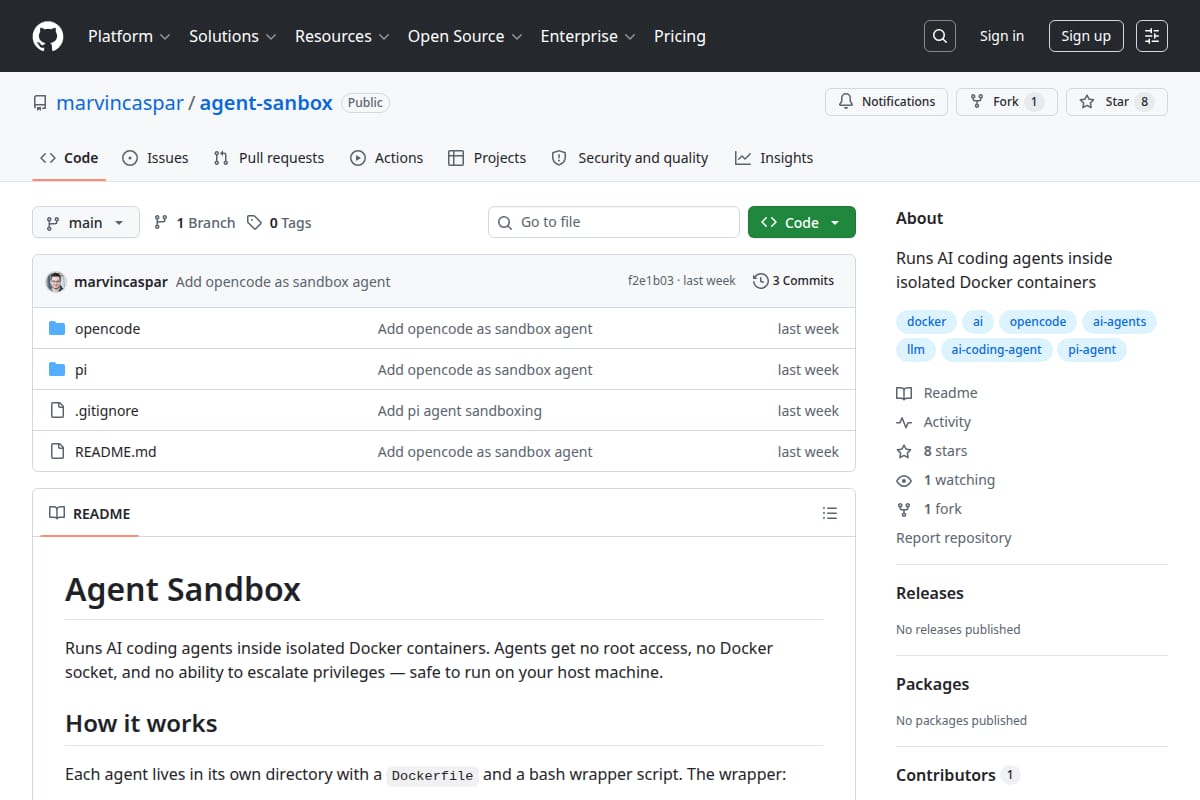View the 1 Branch link
The image size is (1200, 800).
(194, 223)
